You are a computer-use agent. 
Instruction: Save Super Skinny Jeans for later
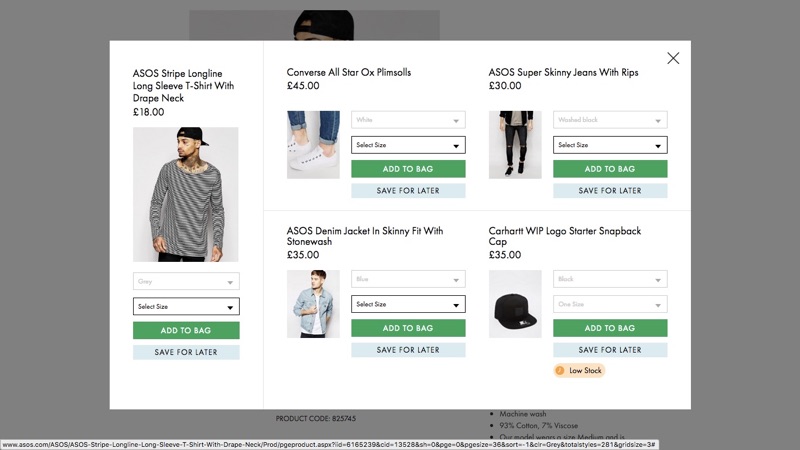coord(610,191)
